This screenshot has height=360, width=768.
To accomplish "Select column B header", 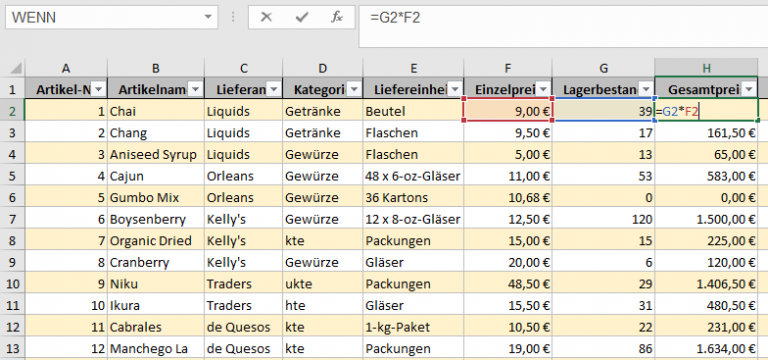I will pos(156,68).
